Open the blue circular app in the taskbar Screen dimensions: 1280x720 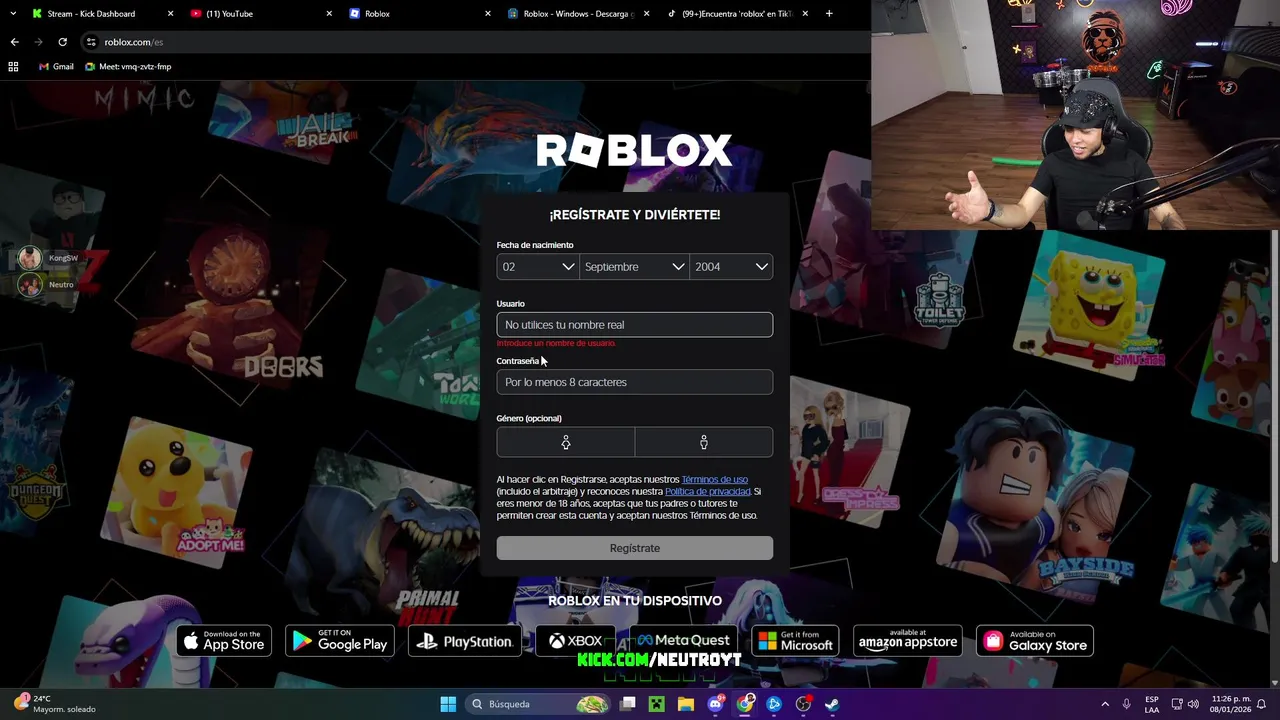(x=774, y=704)
